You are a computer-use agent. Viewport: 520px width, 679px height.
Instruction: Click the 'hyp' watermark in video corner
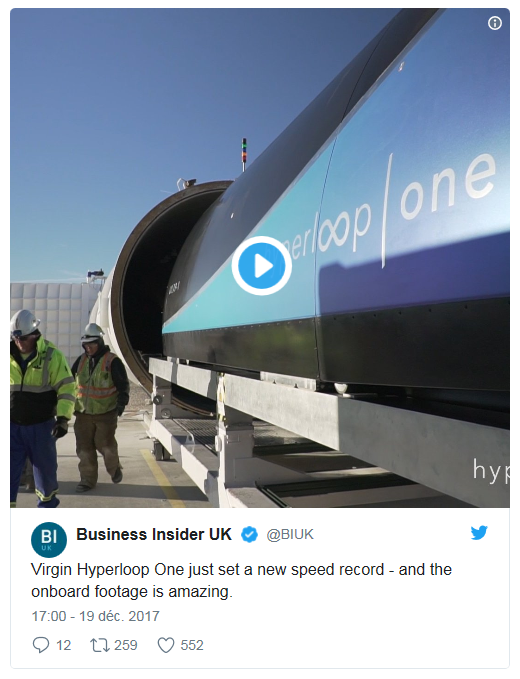pos(491,471)
